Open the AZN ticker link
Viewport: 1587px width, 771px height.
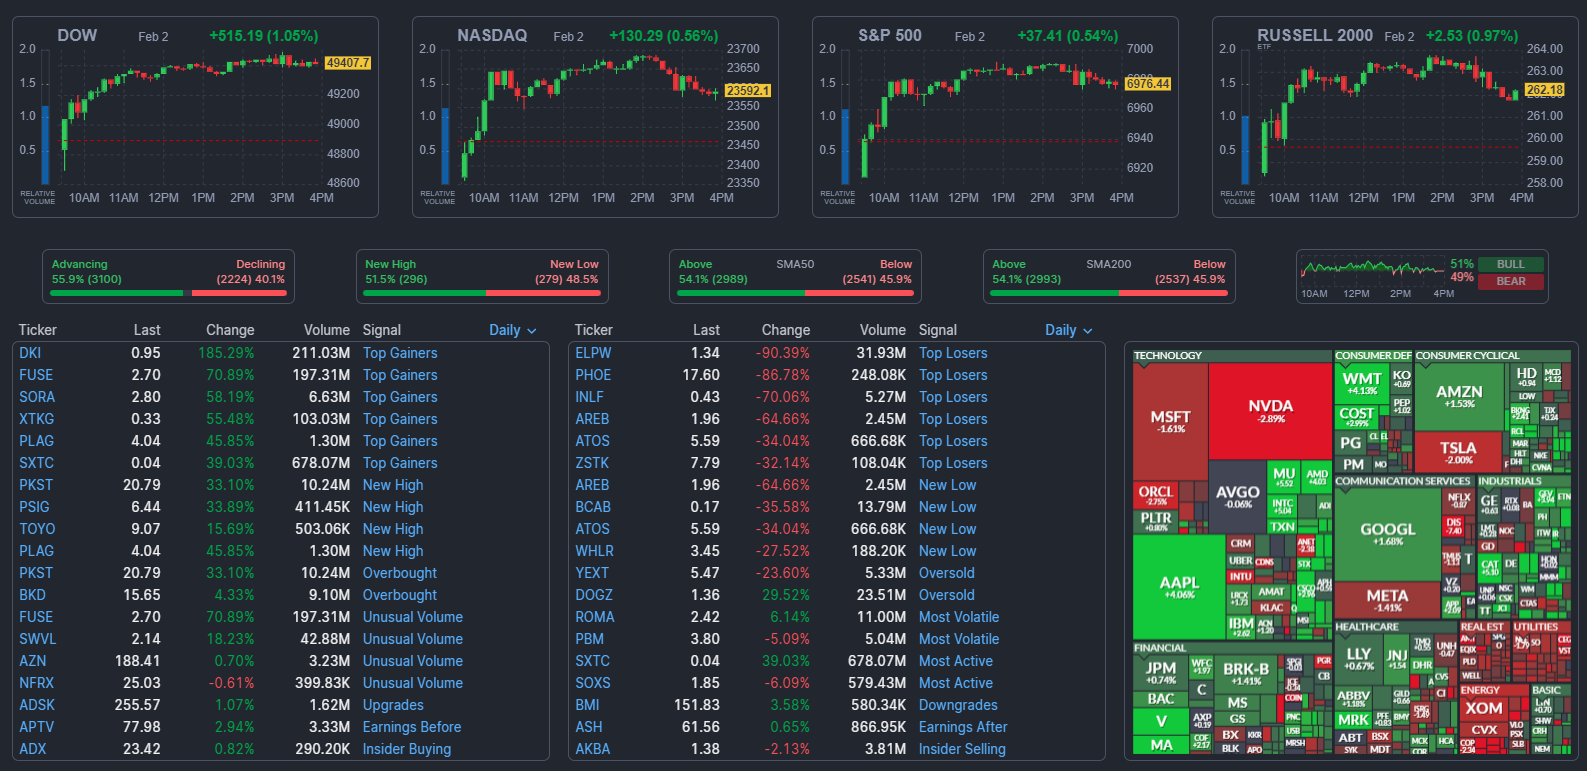tap(33, 661)
